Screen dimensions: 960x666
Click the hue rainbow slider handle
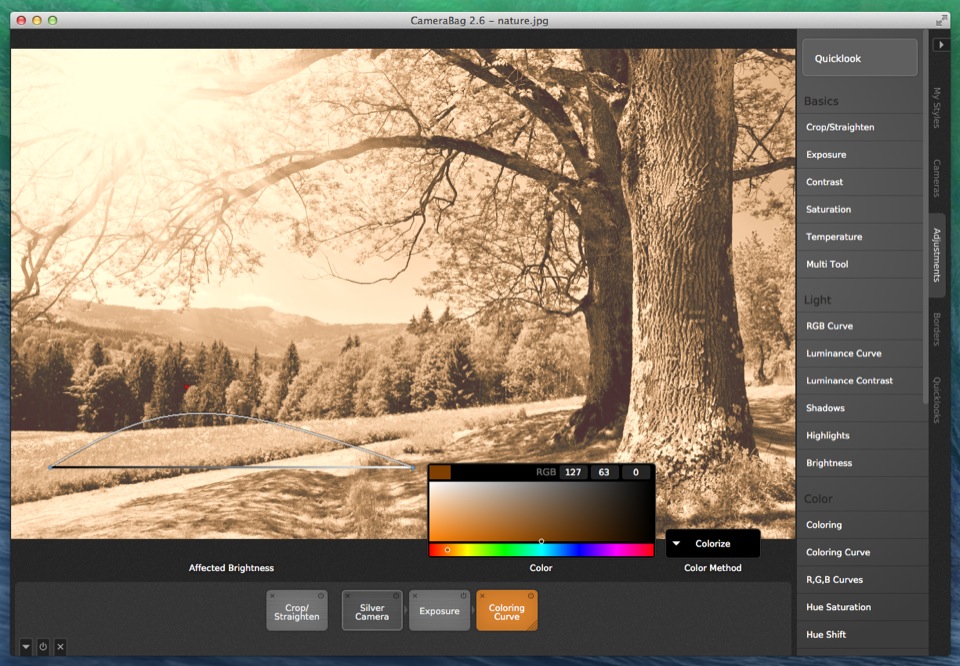[x=448, y=550]
